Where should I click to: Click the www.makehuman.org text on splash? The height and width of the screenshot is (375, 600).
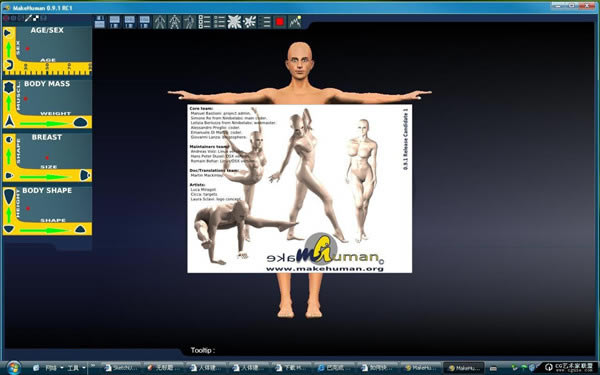click(x=325, y=269)
